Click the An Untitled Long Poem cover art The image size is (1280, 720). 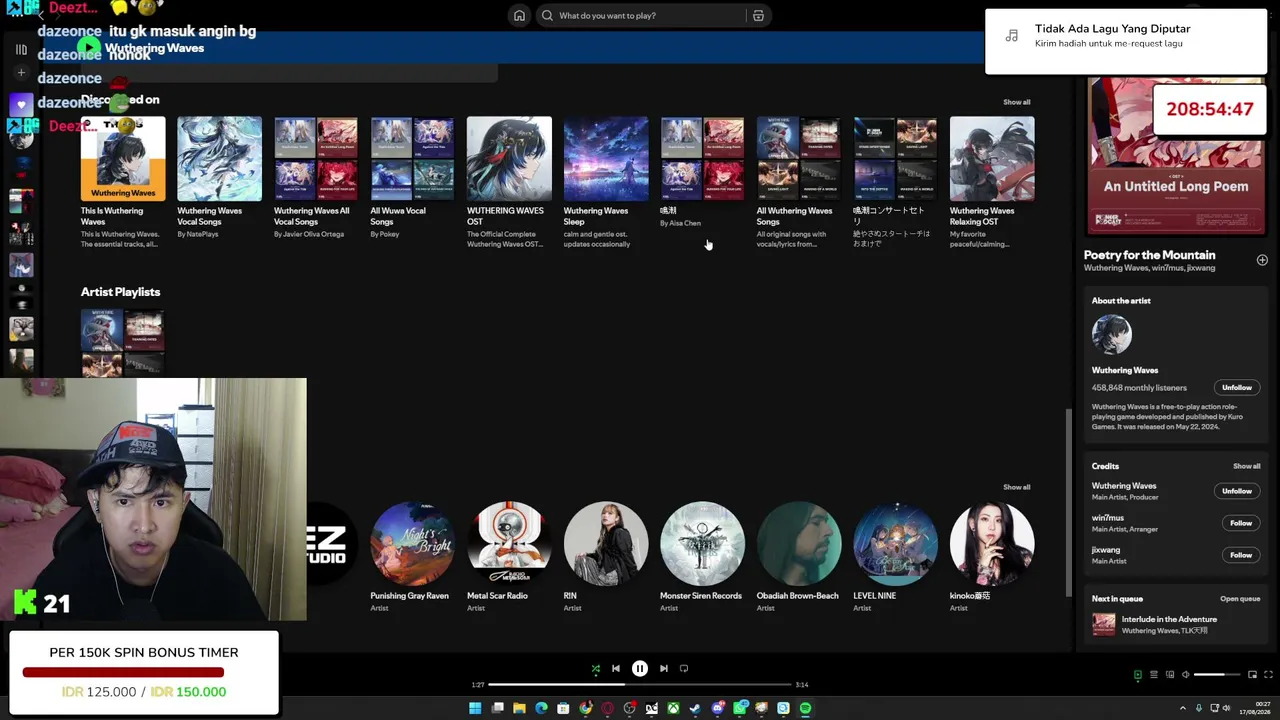[1176, 158]
